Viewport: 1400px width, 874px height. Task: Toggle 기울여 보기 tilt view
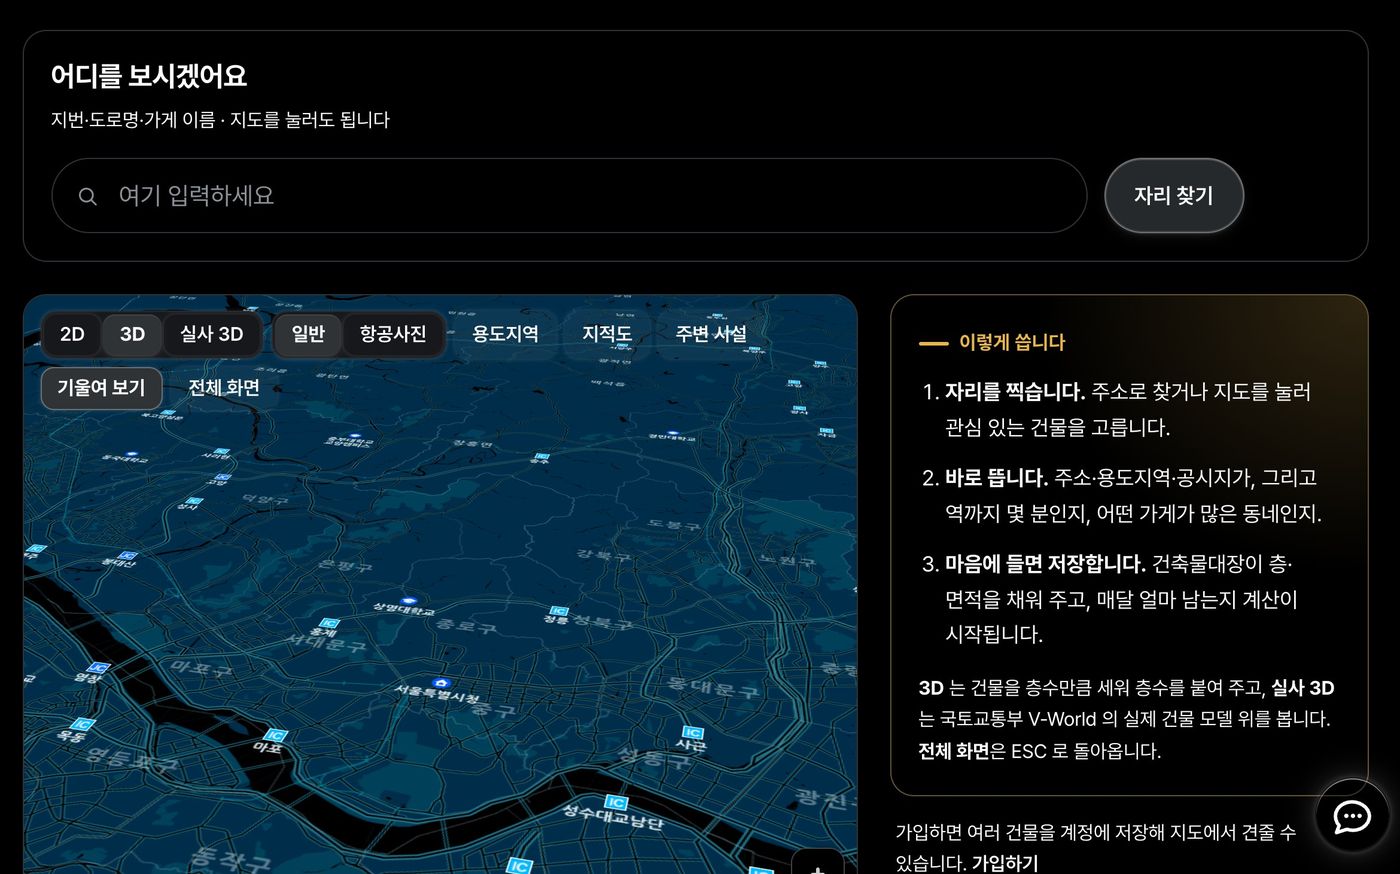pos(101,388)
